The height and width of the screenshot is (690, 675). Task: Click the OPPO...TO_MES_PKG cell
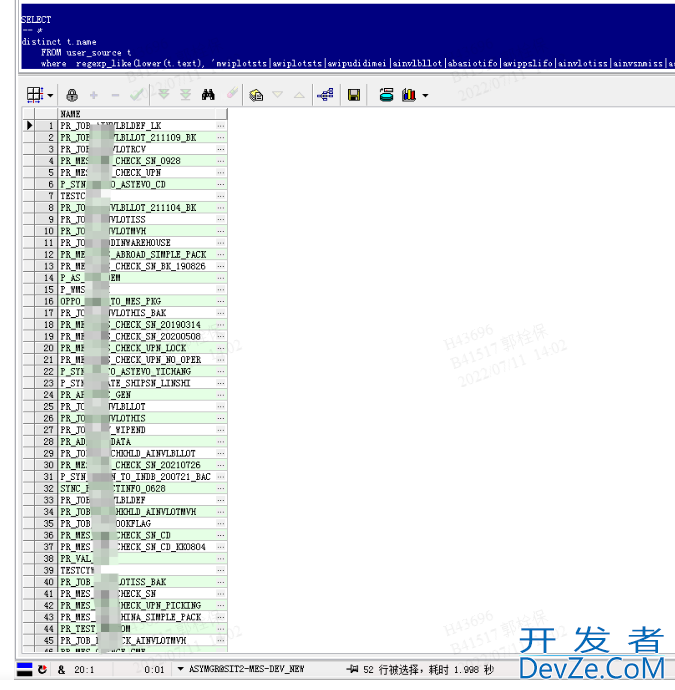click(x=137, y=301)
